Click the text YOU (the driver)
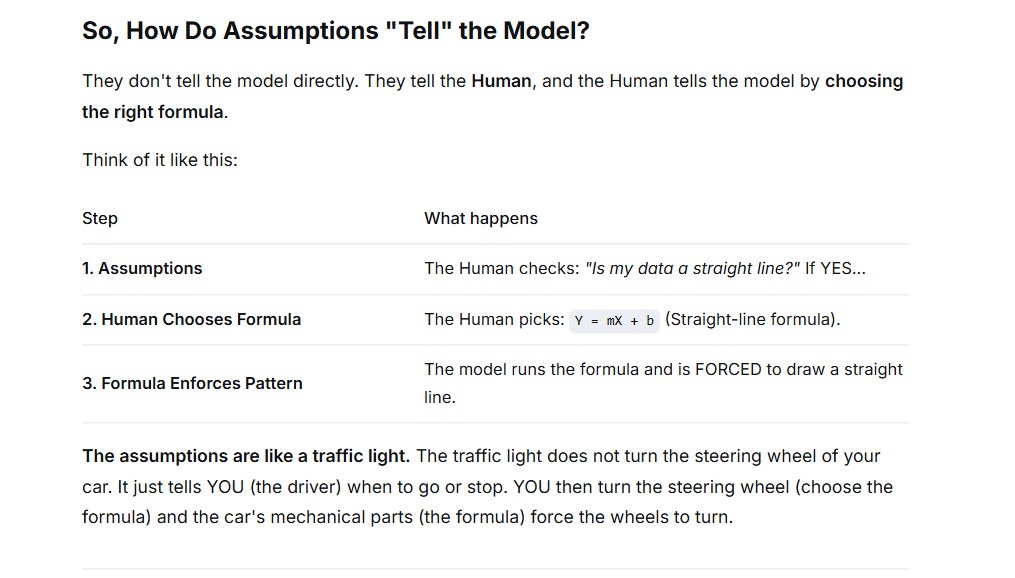The width and height of the screenshot is (1015, 578). point(274,487)
